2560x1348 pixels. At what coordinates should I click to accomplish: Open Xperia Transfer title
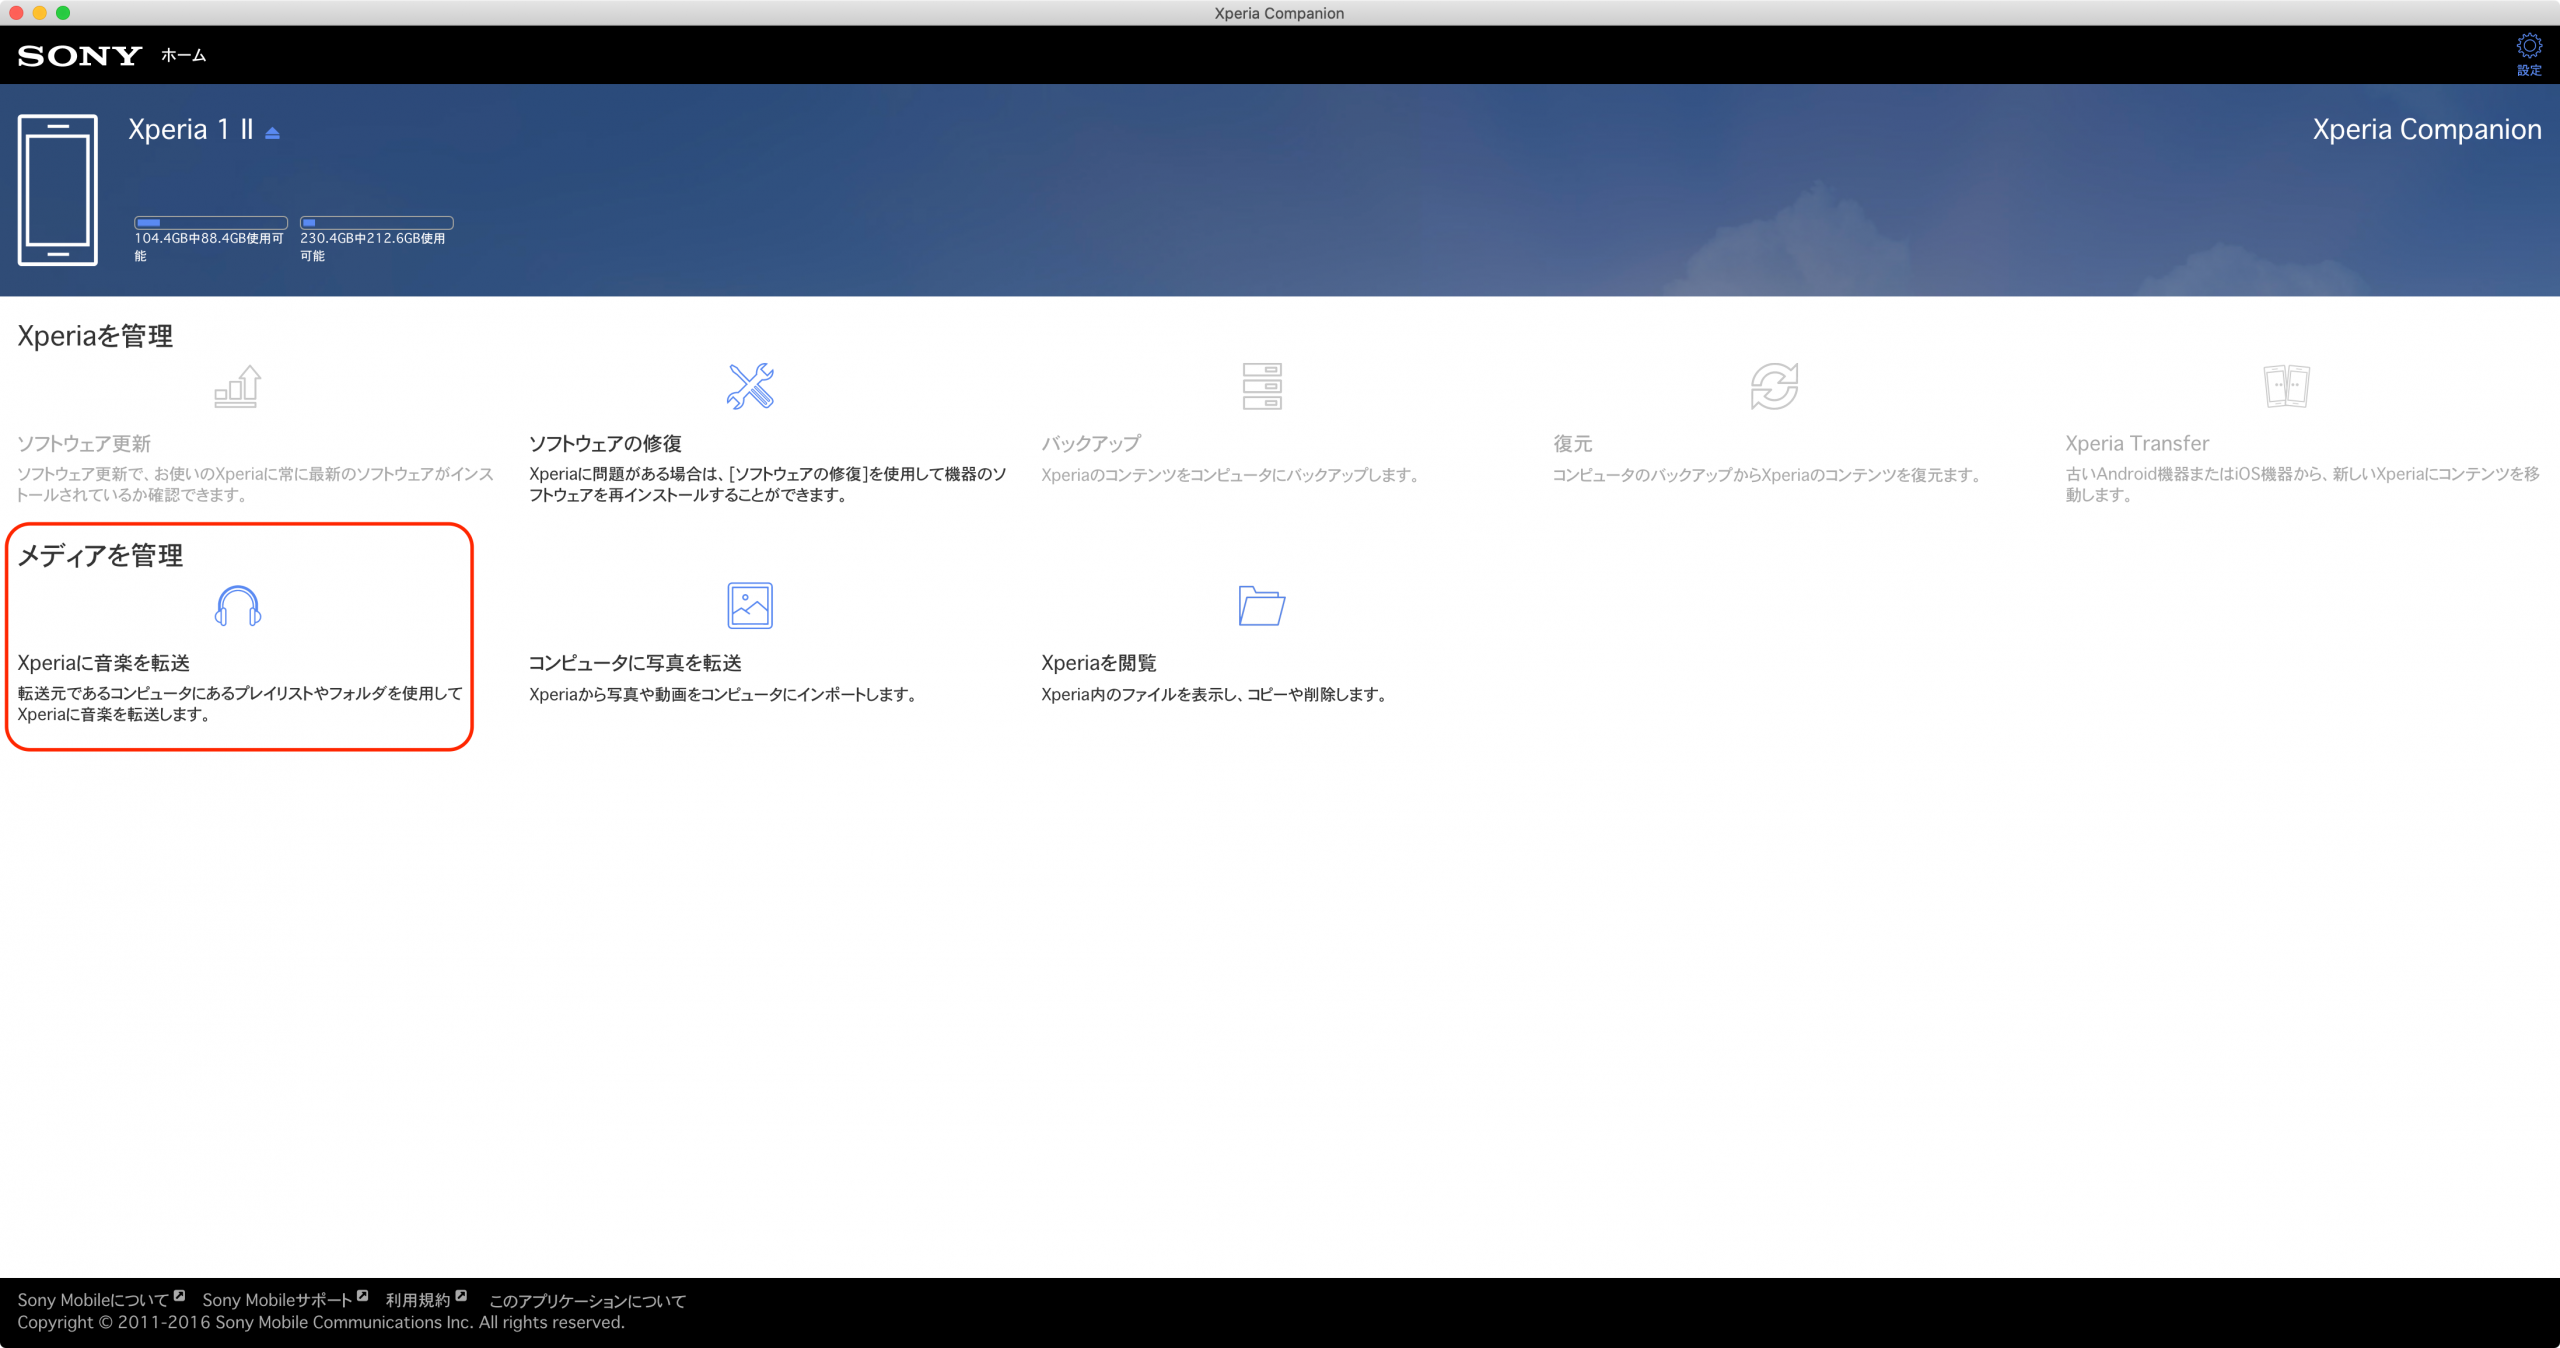(x=2137, y=443)
